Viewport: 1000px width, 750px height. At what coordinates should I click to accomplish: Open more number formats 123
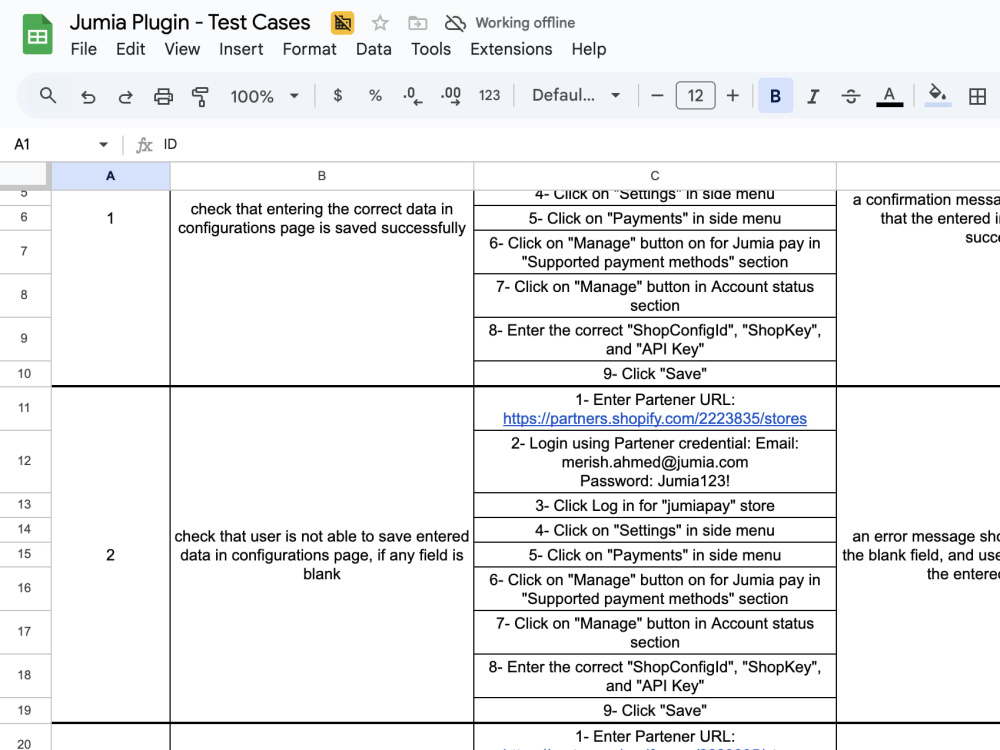[x=489, y=96]
